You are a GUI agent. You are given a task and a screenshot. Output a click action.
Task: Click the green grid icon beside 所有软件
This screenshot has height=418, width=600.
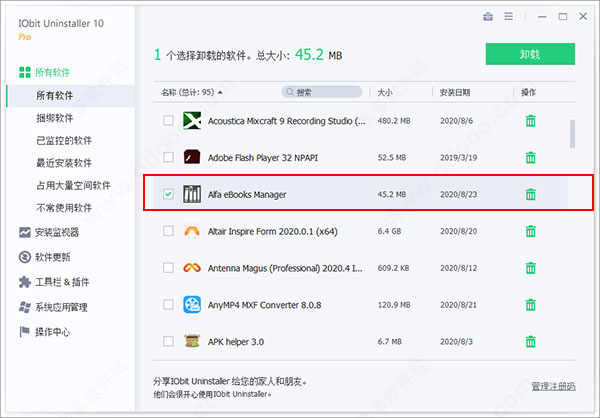25,72
